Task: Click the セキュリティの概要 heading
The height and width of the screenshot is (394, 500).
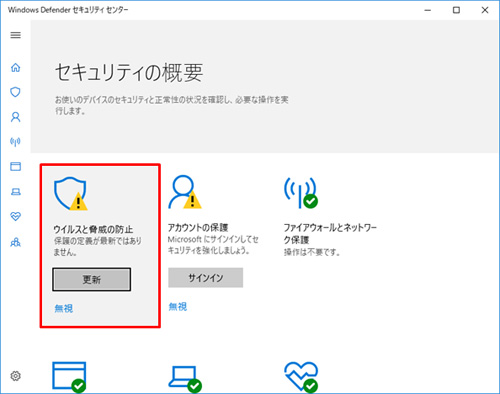Action: click(x=129, y=72)
